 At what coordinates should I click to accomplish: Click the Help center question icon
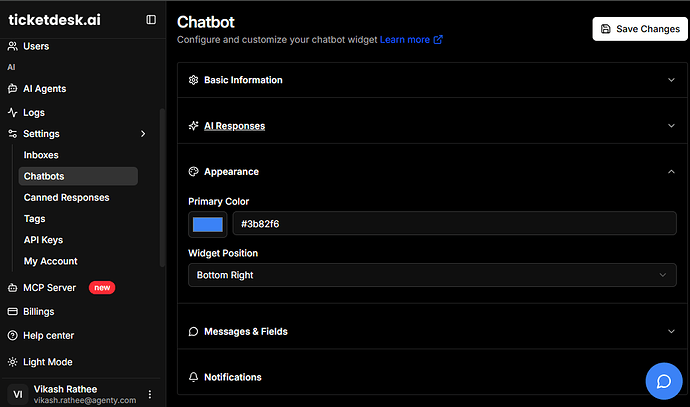[13, 336]
